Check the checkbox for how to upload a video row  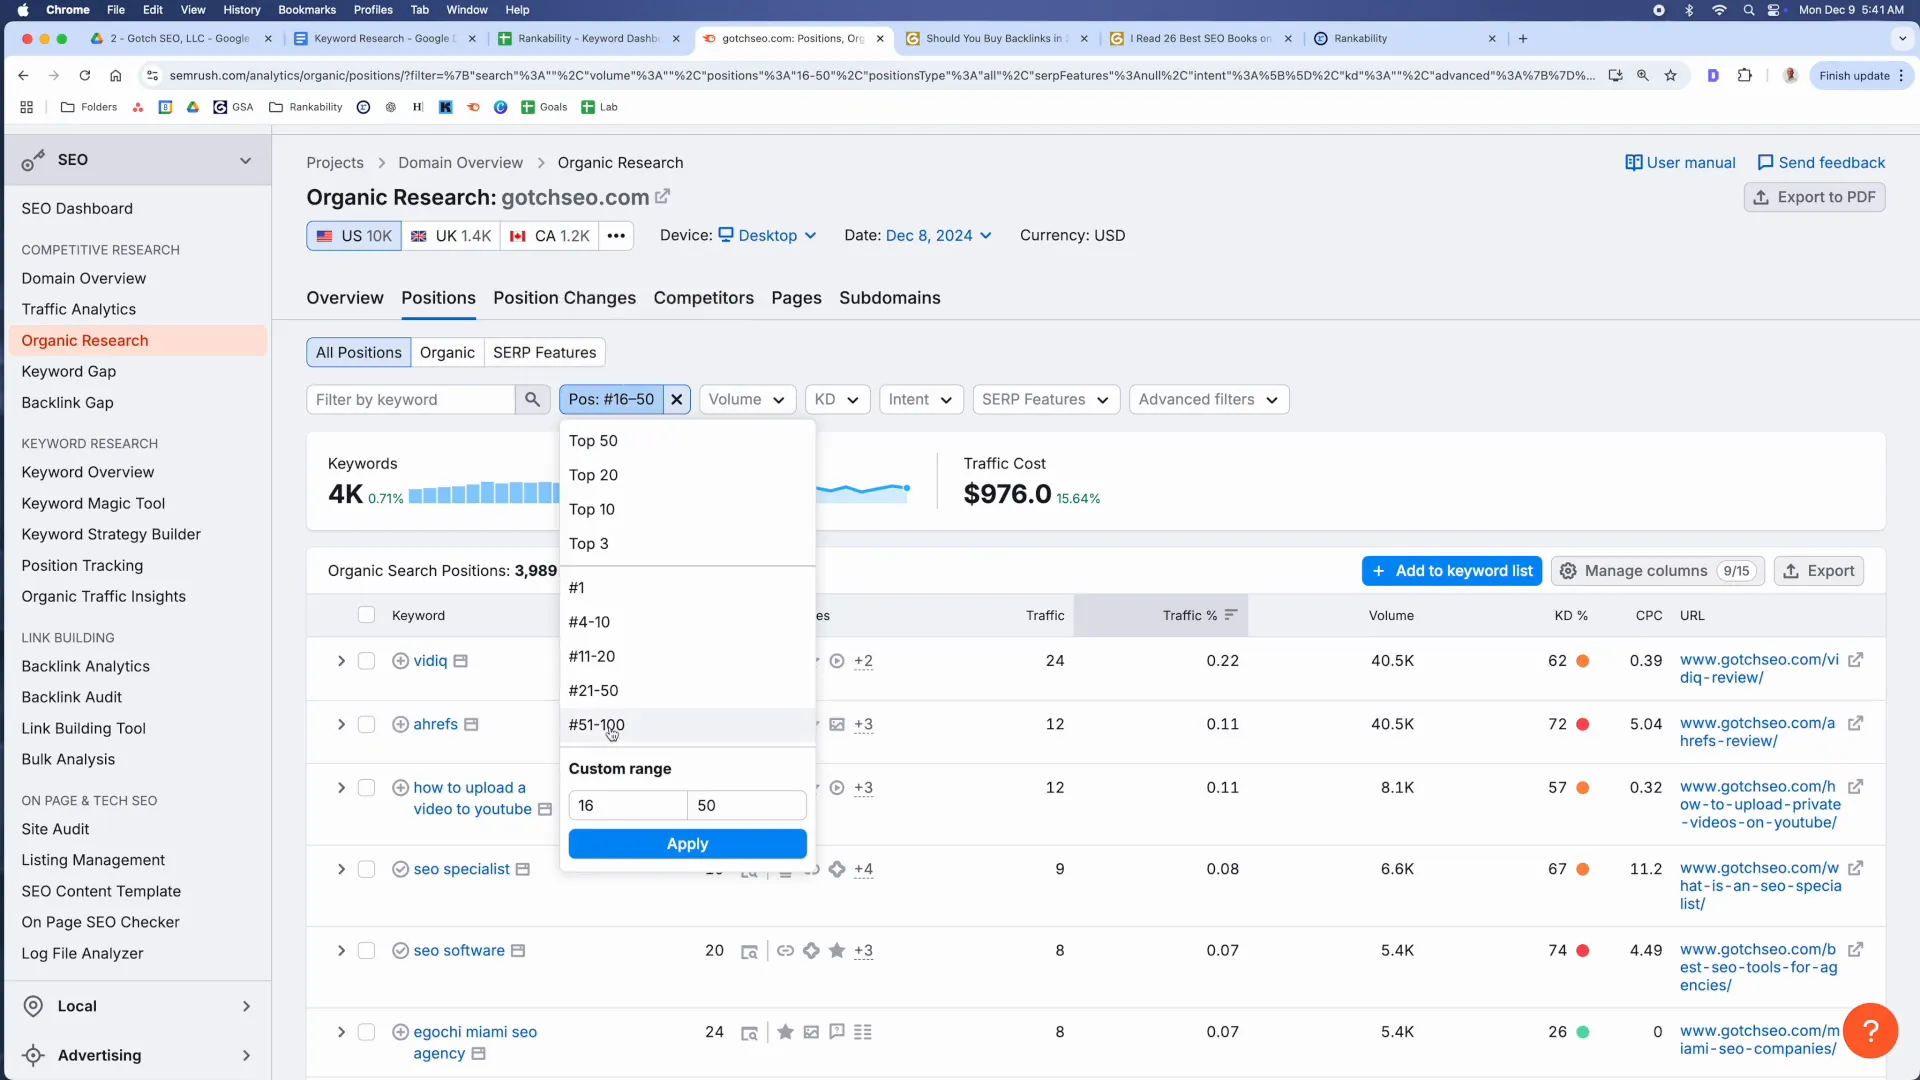point(366,788)
